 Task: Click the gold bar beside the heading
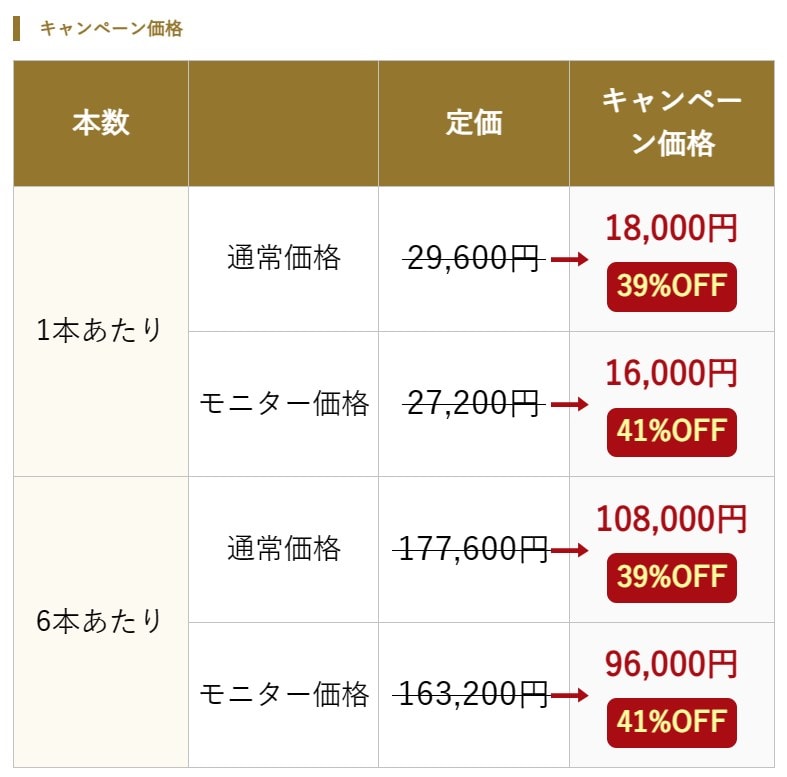pyautogui.click(x=17, y=29)
